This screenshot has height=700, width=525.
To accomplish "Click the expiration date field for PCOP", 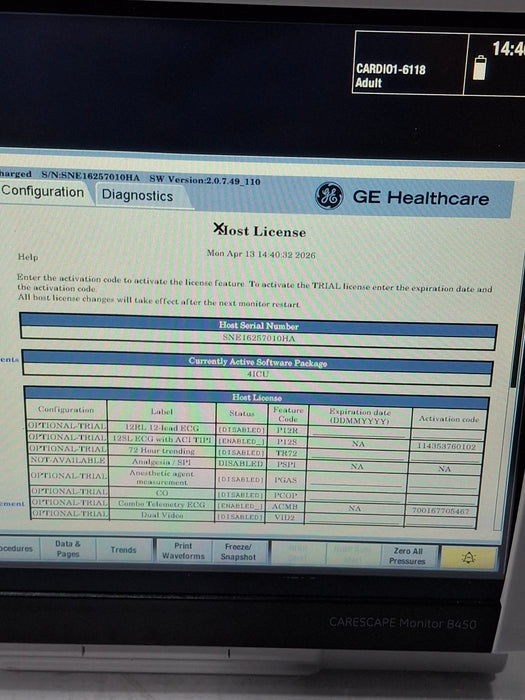I will (x=355, y=496).
